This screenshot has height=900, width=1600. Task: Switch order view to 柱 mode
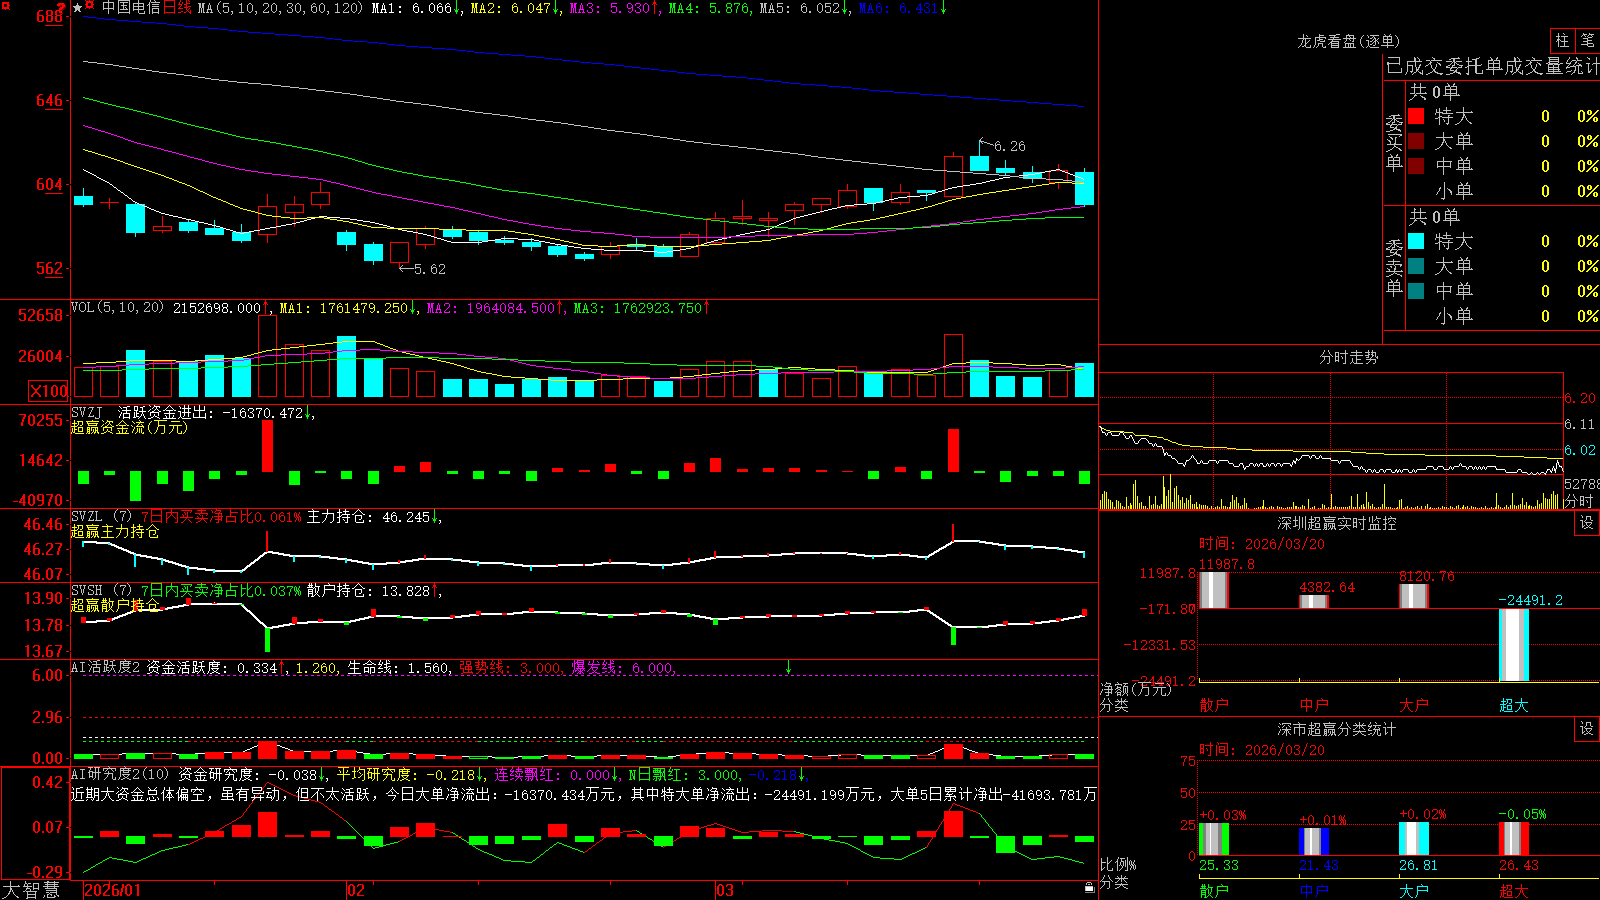pos(1562,41)
